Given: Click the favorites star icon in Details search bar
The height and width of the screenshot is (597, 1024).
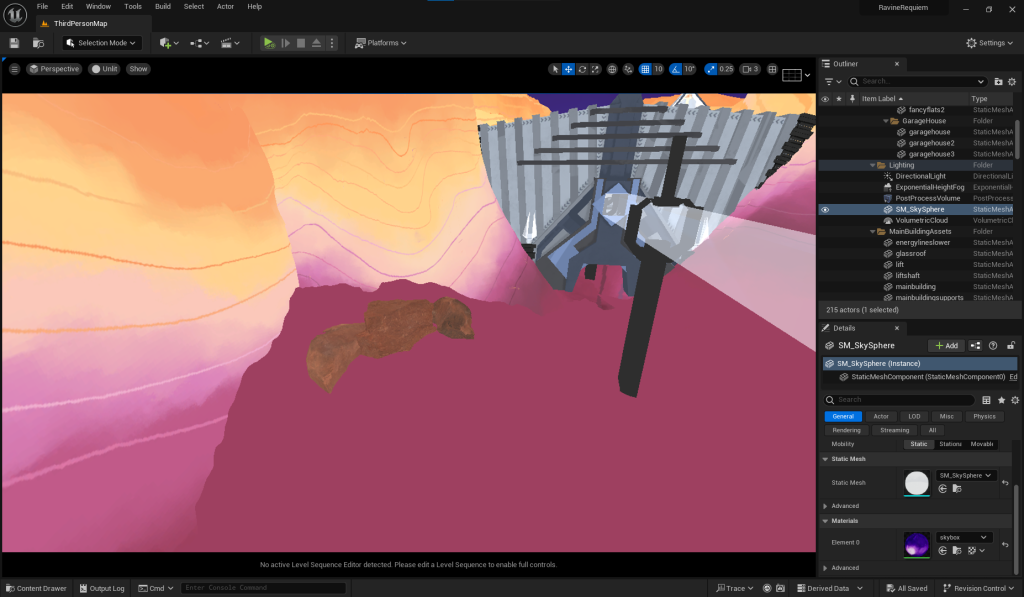Looking at the screenshot, I should pyautogui.click(x=1001, y=399).
